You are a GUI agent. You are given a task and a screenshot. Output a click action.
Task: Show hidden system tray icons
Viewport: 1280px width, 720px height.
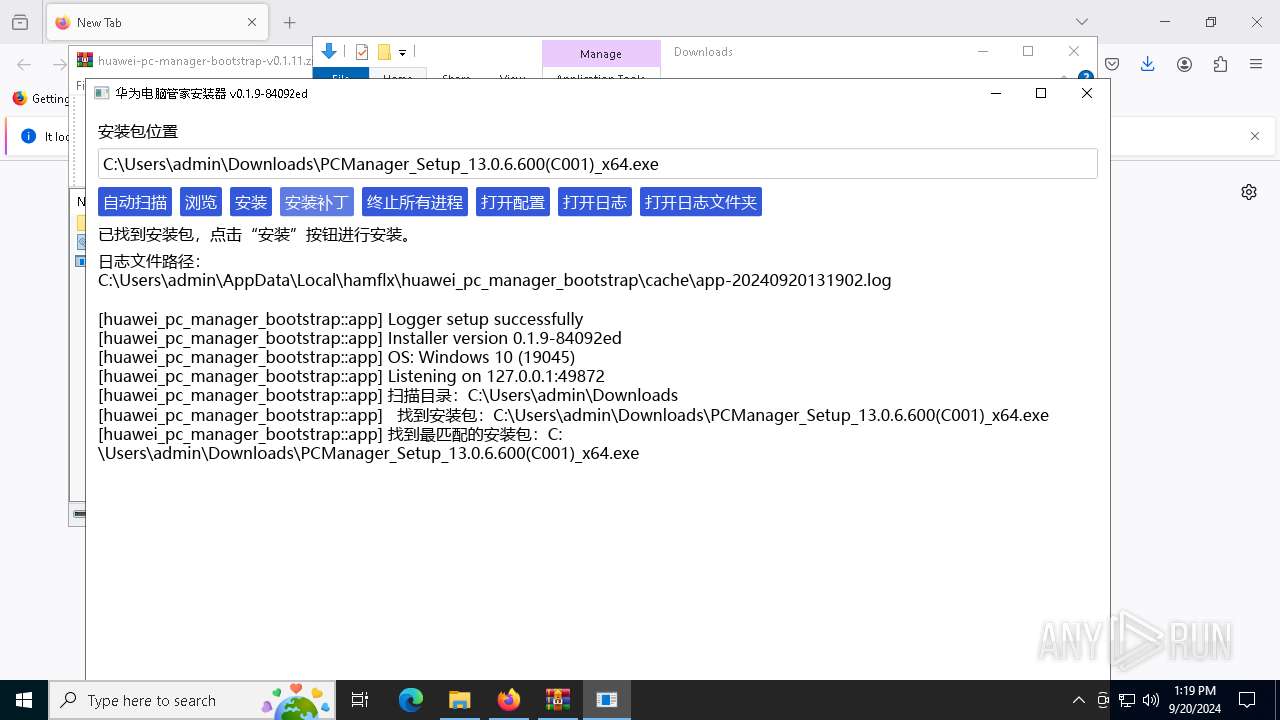1078,700
